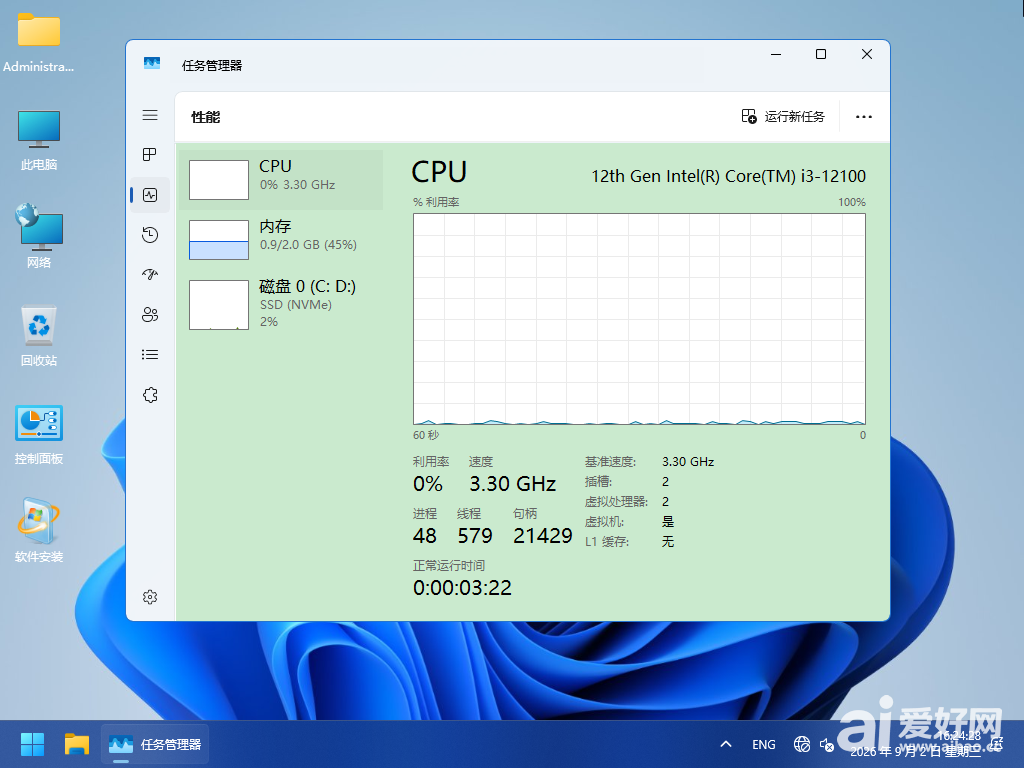Open the Services page puzzle icon
Viewport: 1024px width, 768px height.
pos(150,395)
